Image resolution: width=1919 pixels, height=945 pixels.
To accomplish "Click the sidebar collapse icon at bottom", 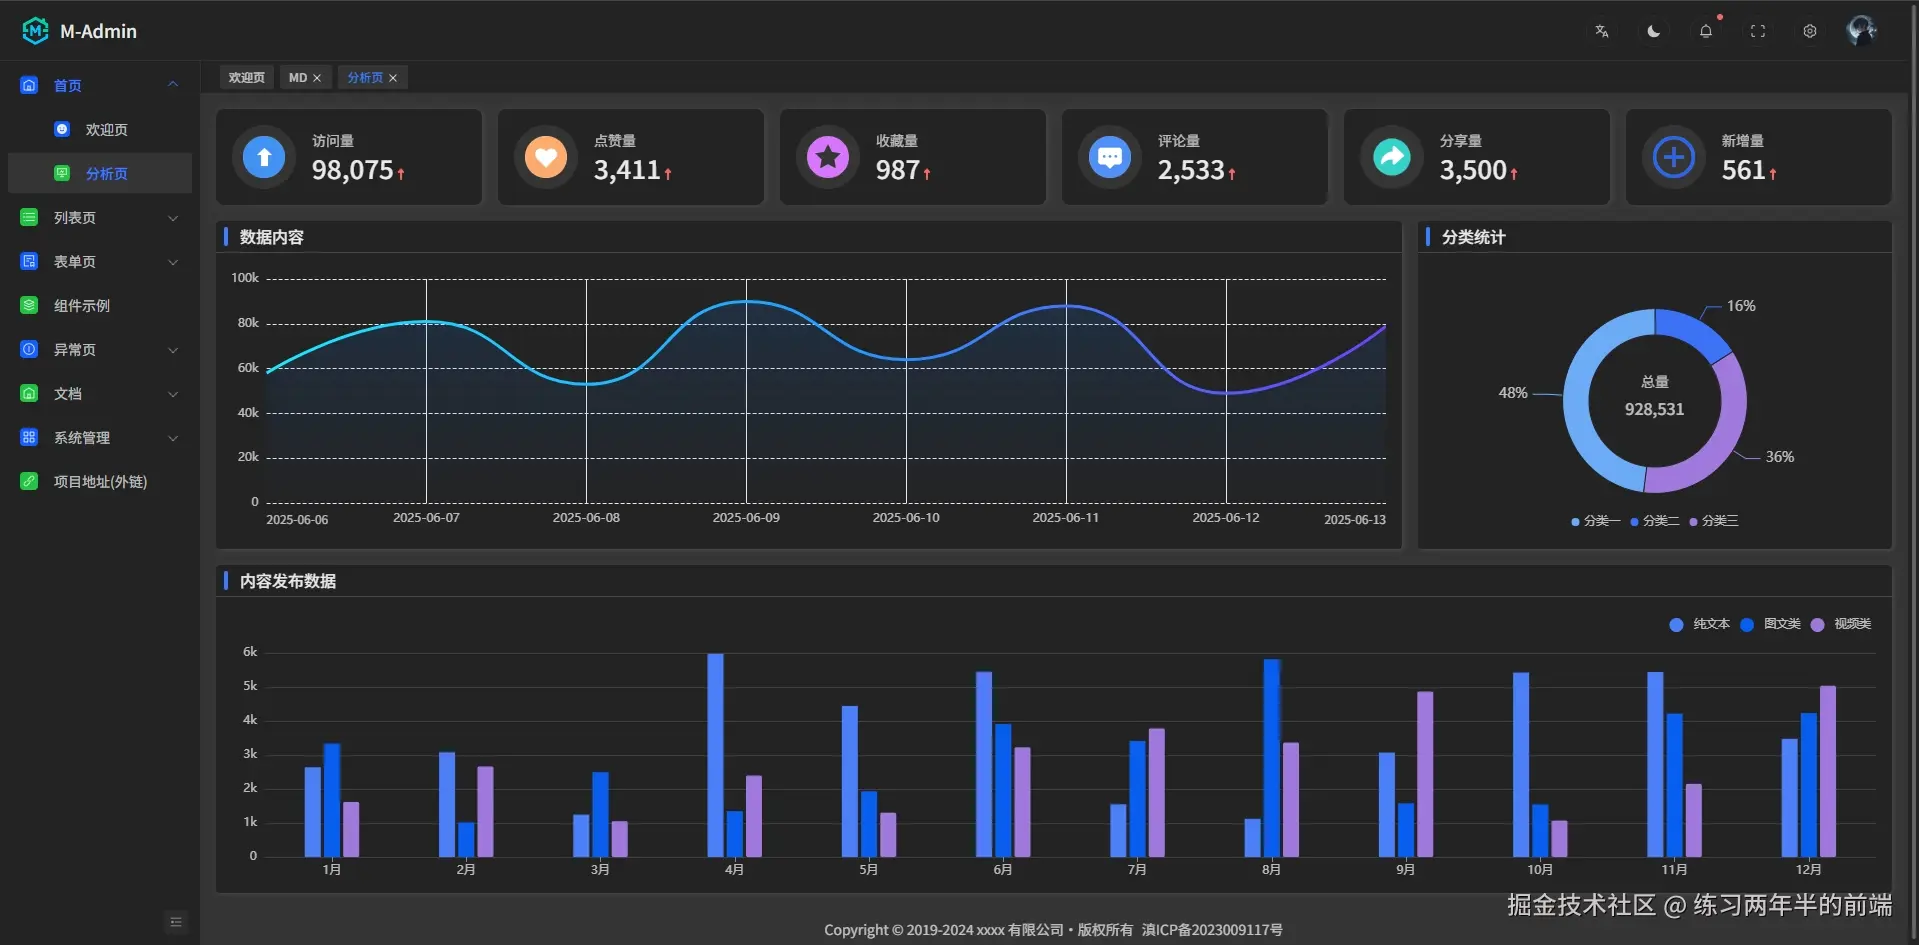I will click(176, 922).
